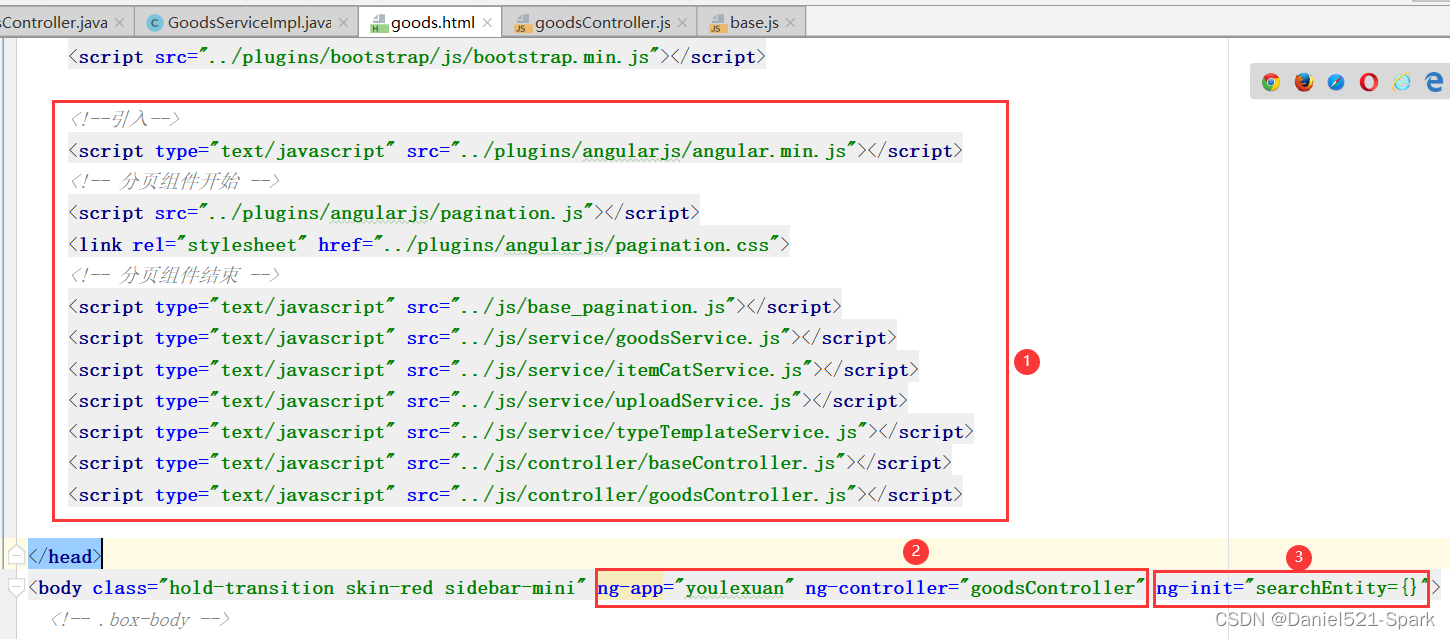The image size is (1450, 639).
Task: Click the JS file icon on base.js tab
Action: (717, 23)
